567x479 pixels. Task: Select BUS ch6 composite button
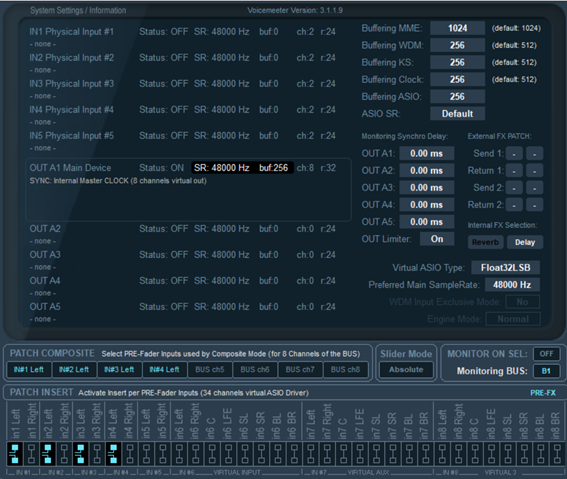point(255,369)
